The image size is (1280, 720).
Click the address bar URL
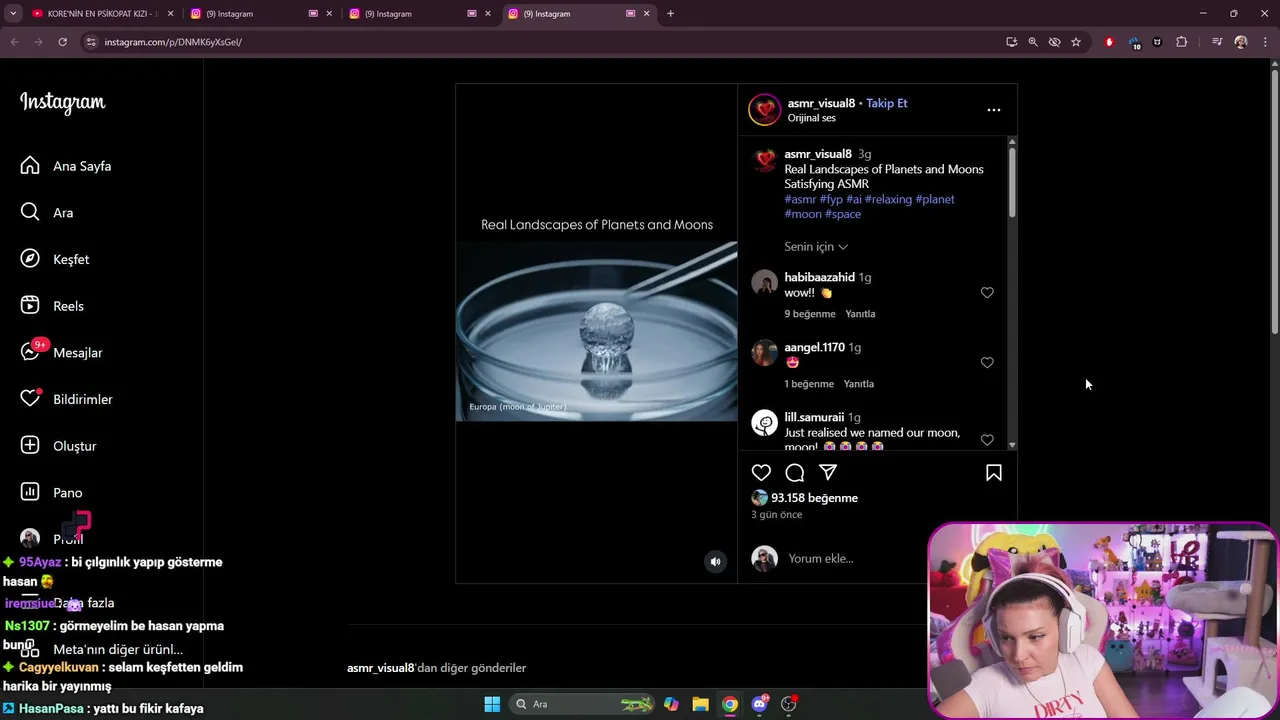[x=173, y=42]
